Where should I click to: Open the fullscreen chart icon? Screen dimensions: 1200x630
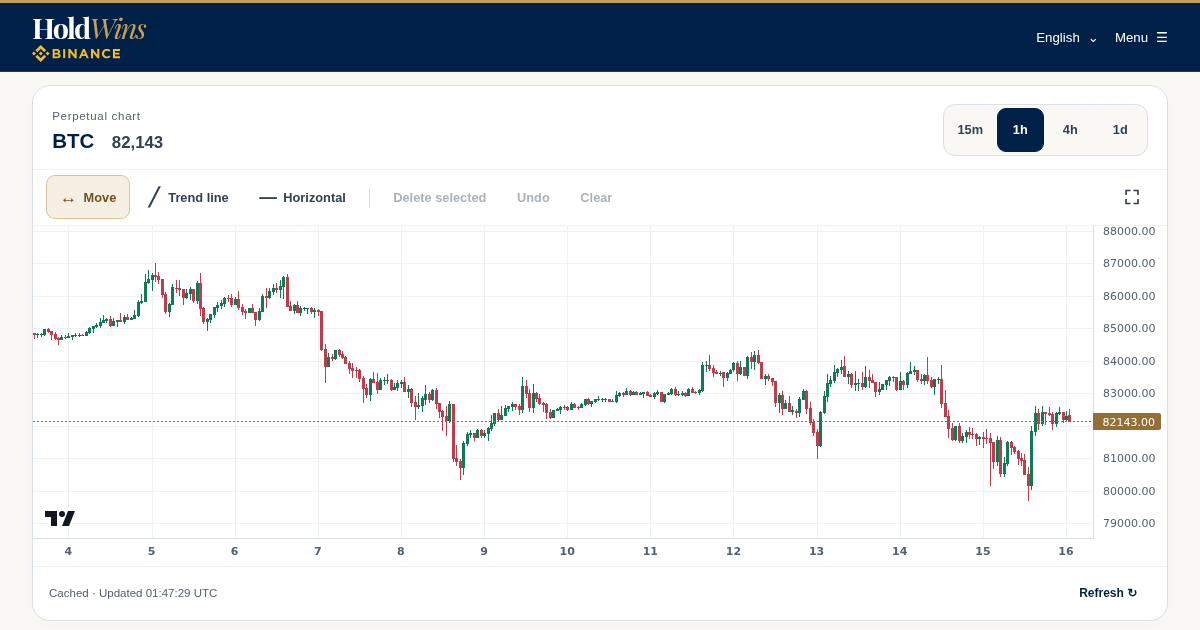pos(1132,197)
